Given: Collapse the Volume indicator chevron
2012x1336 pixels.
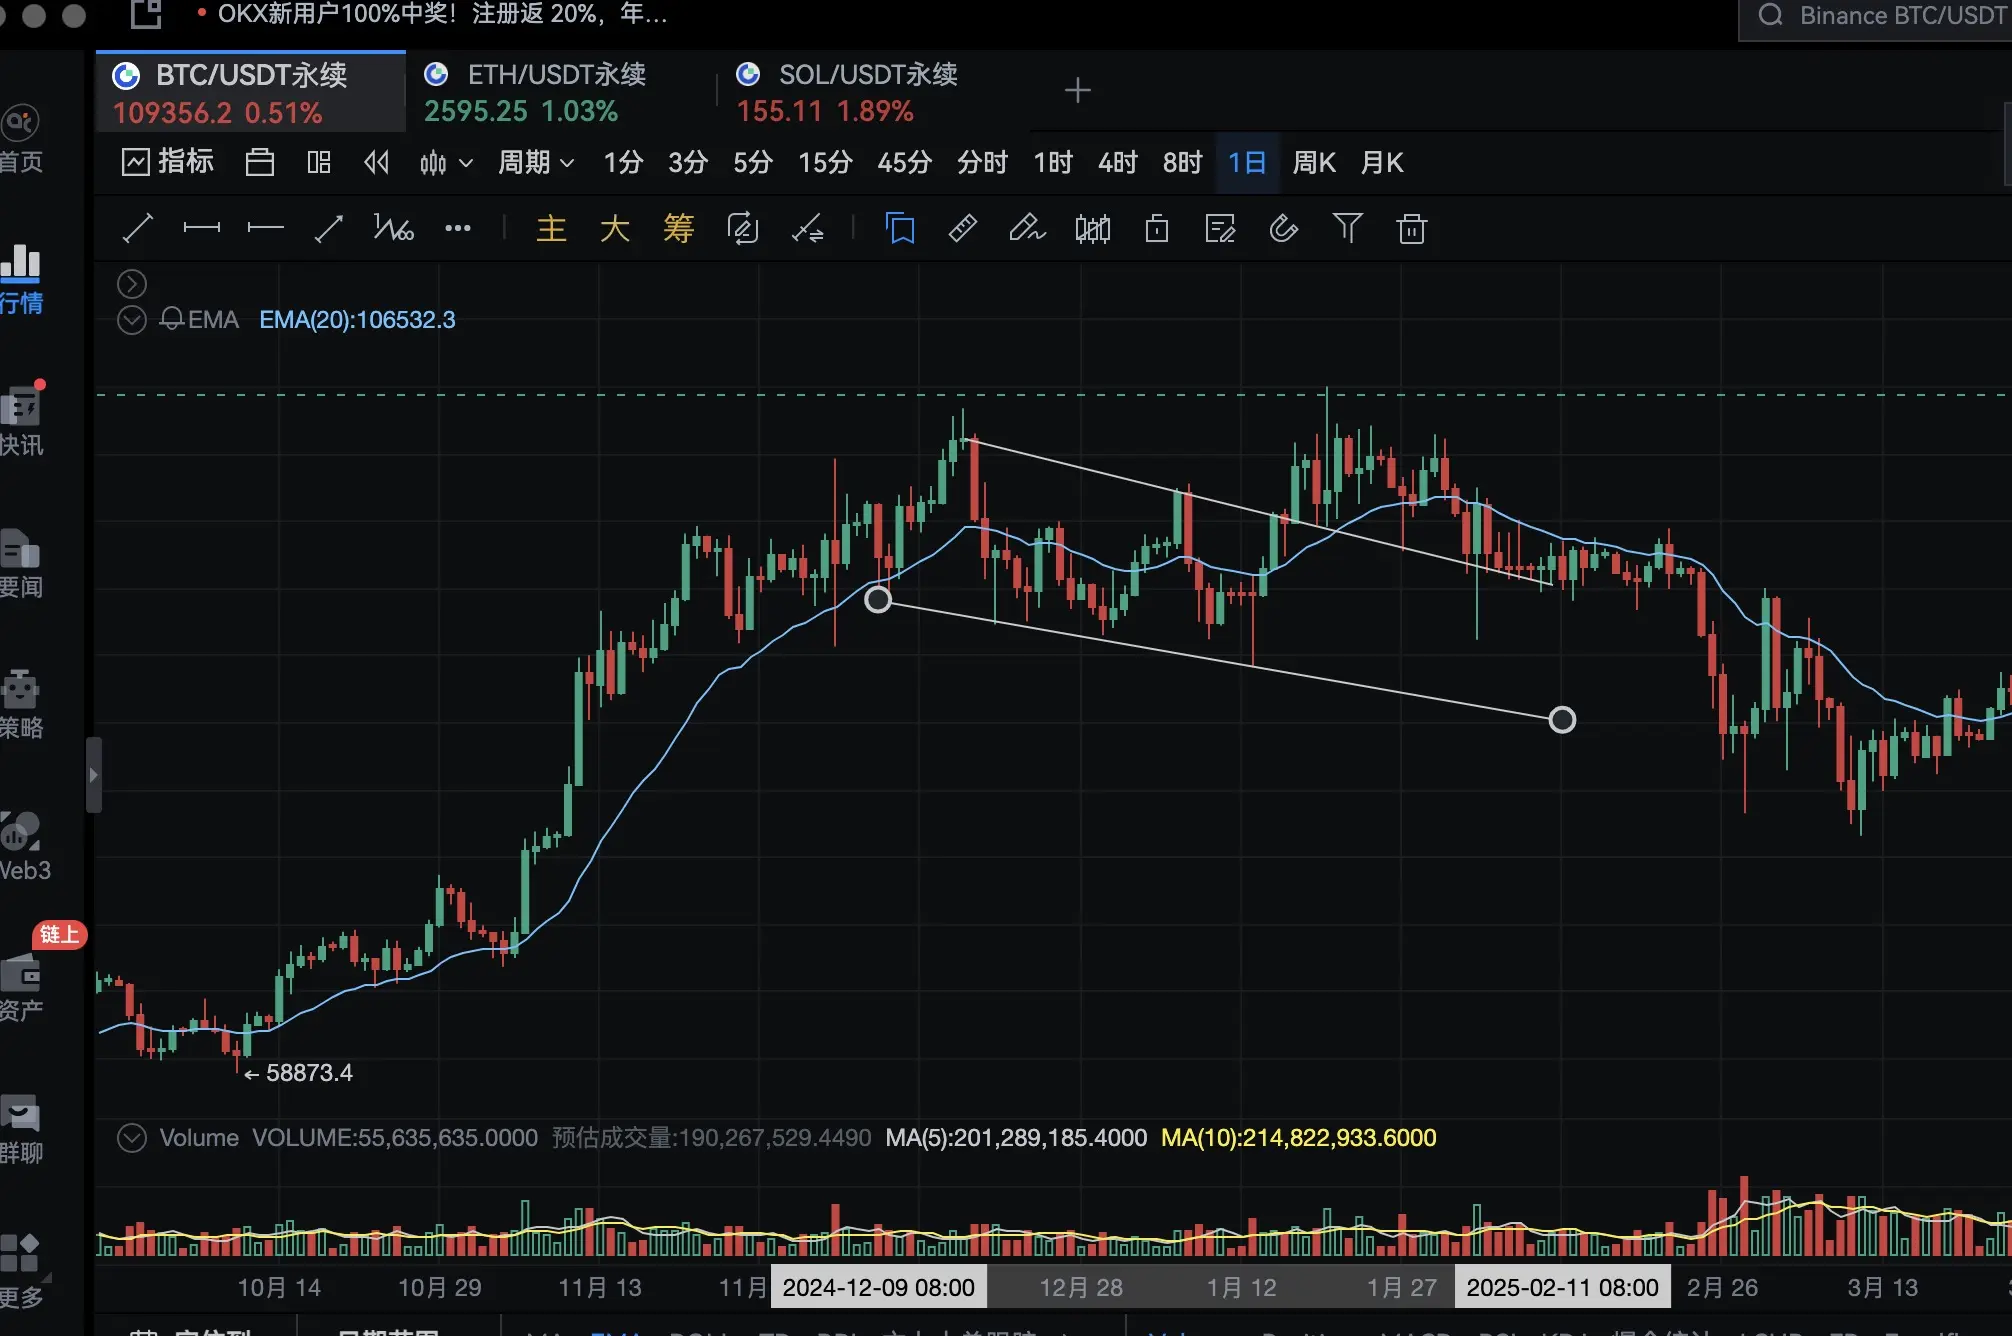Looking at the screenshot, I should [x=132, y=1138].
